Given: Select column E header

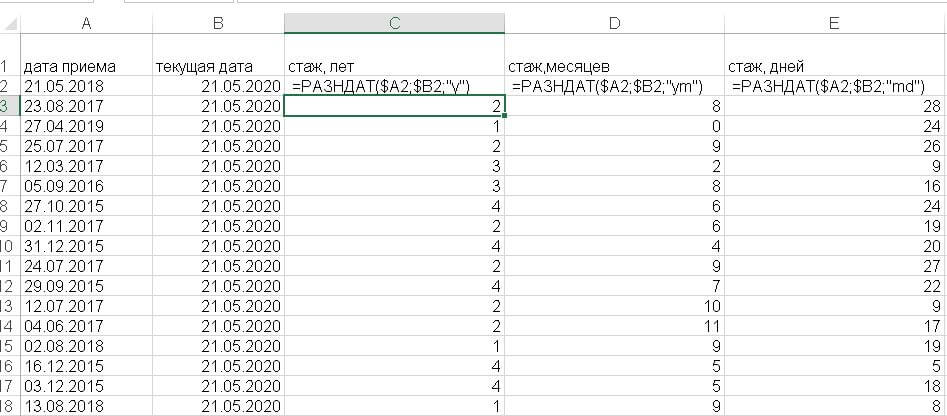Looking at the screenshot, I should point(834,24).
